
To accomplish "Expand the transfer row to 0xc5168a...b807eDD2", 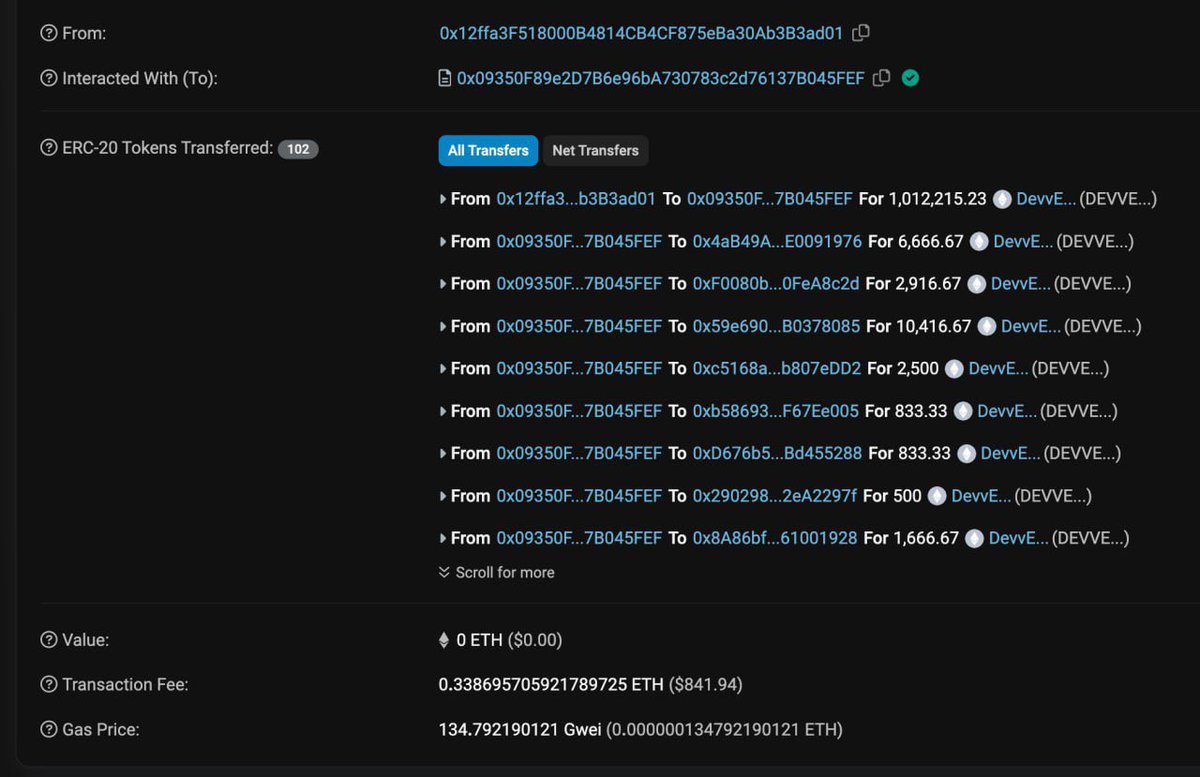I will point(443,369).
